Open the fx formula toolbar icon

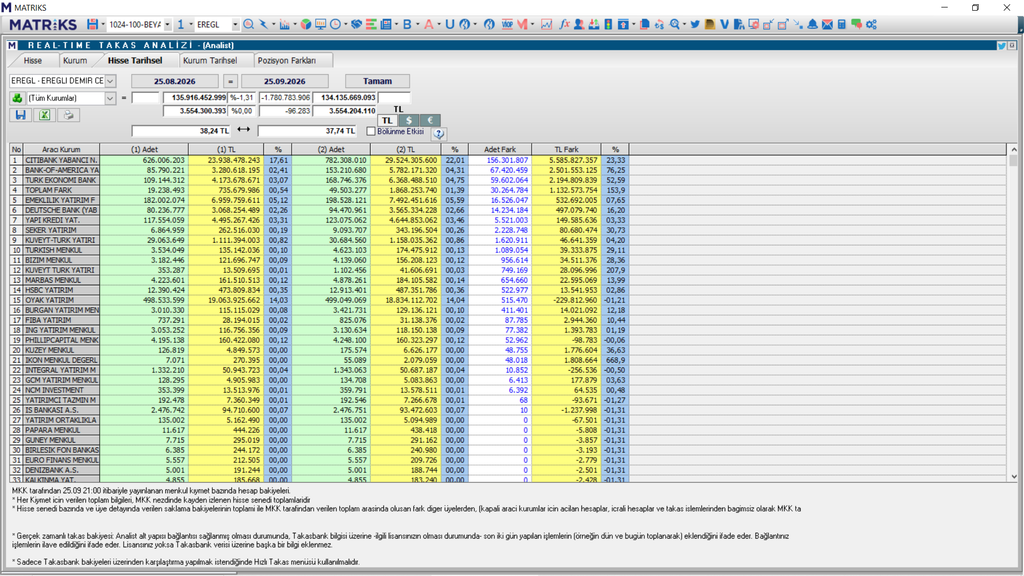pos(564,24)
